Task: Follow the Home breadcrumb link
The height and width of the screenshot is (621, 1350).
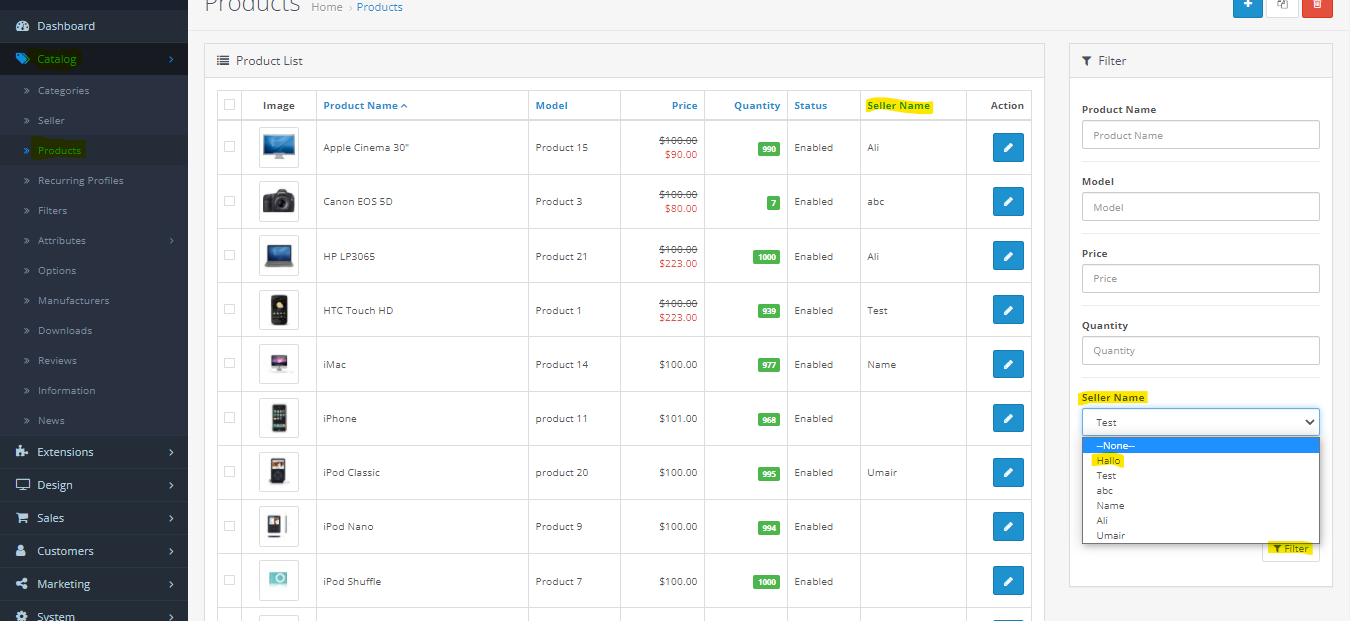Action: pos(327,7)
